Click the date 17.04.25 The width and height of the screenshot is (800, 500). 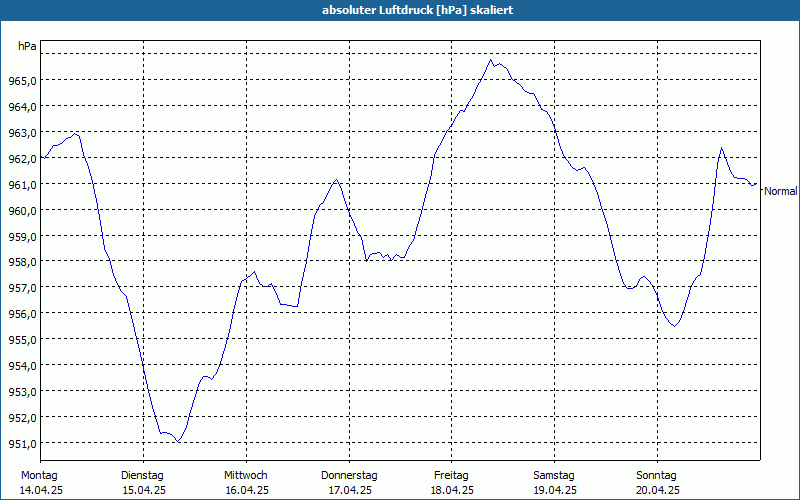350,491
